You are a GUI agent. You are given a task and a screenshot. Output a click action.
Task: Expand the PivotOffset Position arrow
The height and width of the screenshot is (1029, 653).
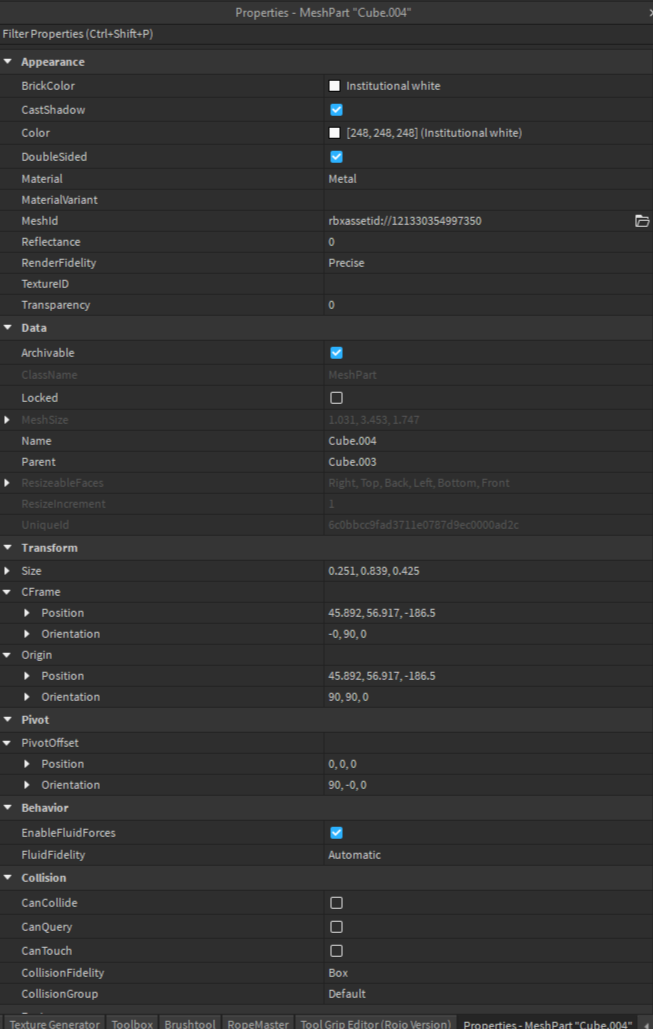27,764
